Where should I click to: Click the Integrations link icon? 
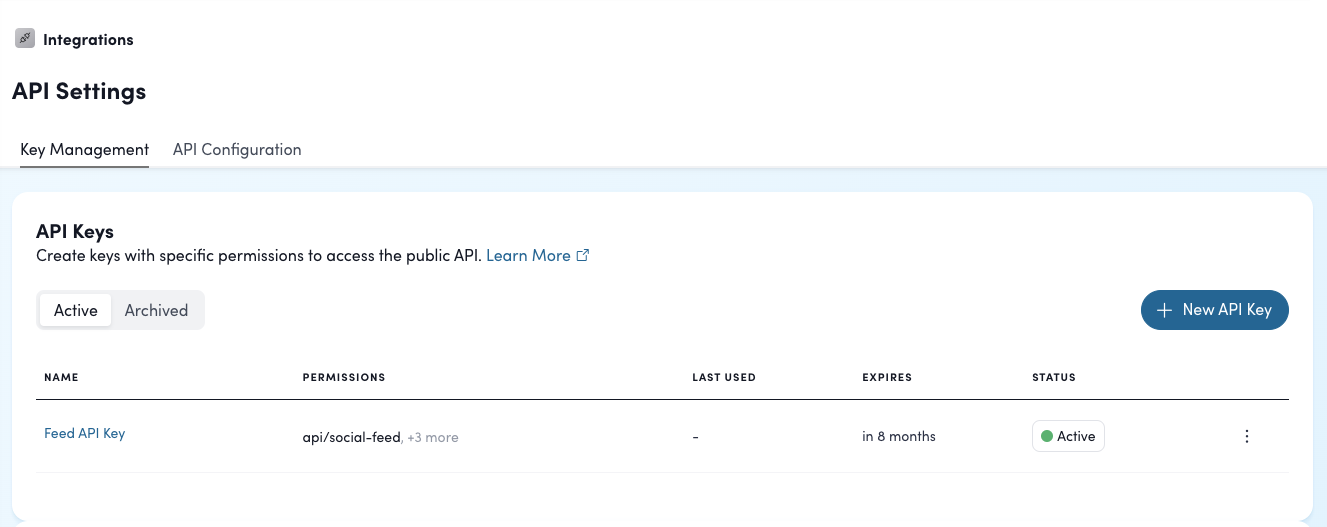(x=25, y=39)
